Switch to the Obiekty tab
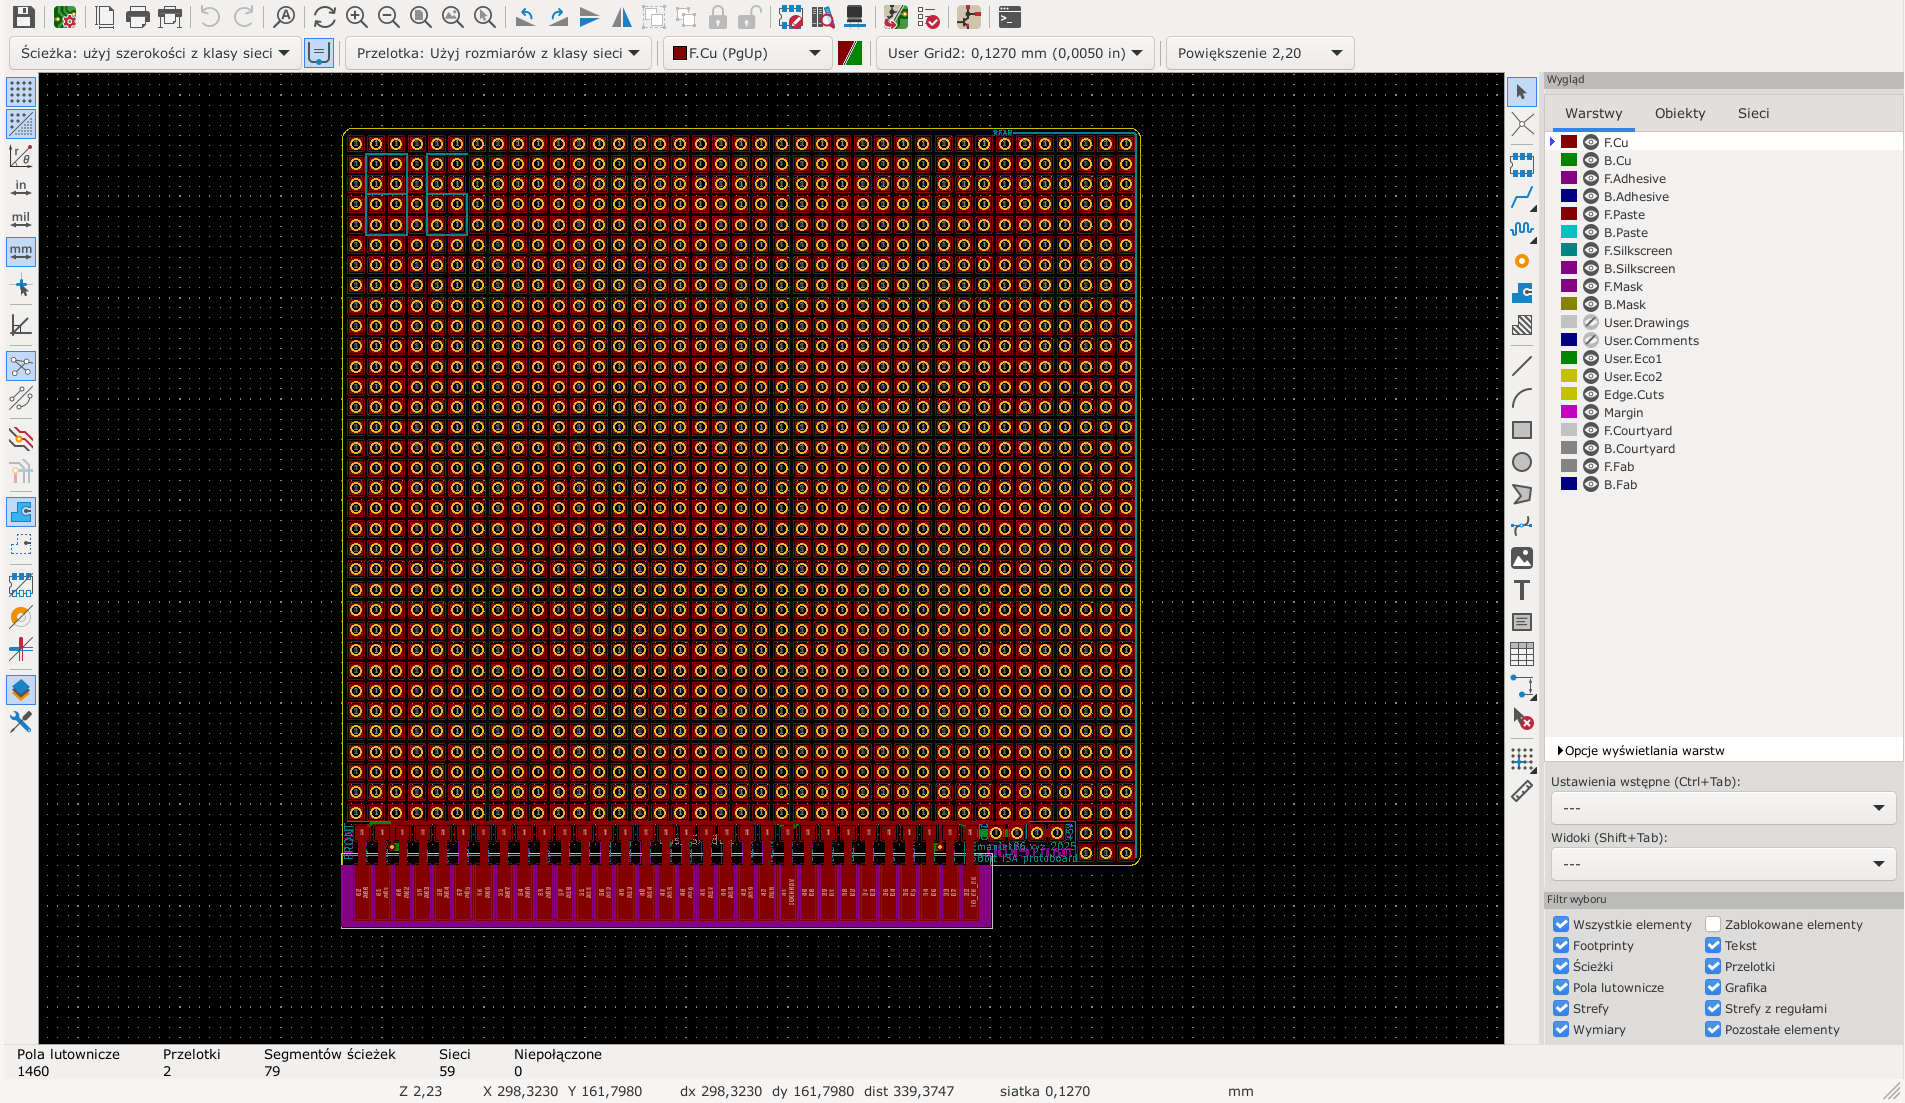1905x1103 pixels. click(1680, 113)
